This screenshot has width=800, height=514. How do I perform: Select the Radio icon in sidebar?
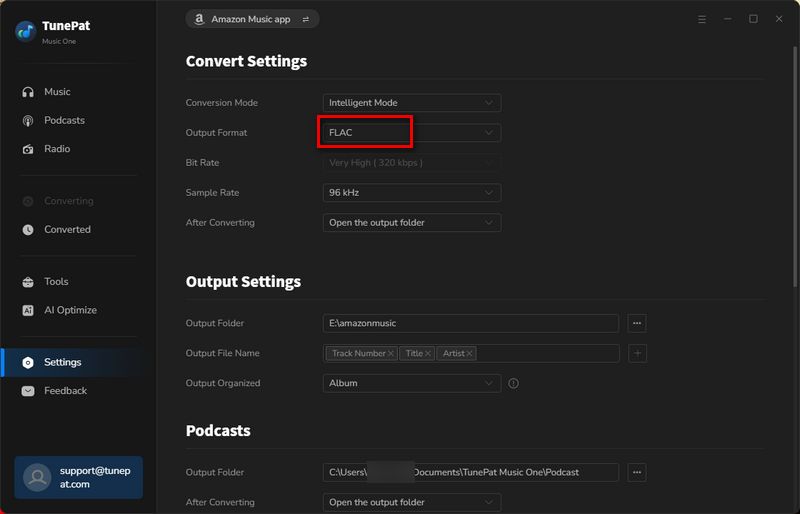28,149
